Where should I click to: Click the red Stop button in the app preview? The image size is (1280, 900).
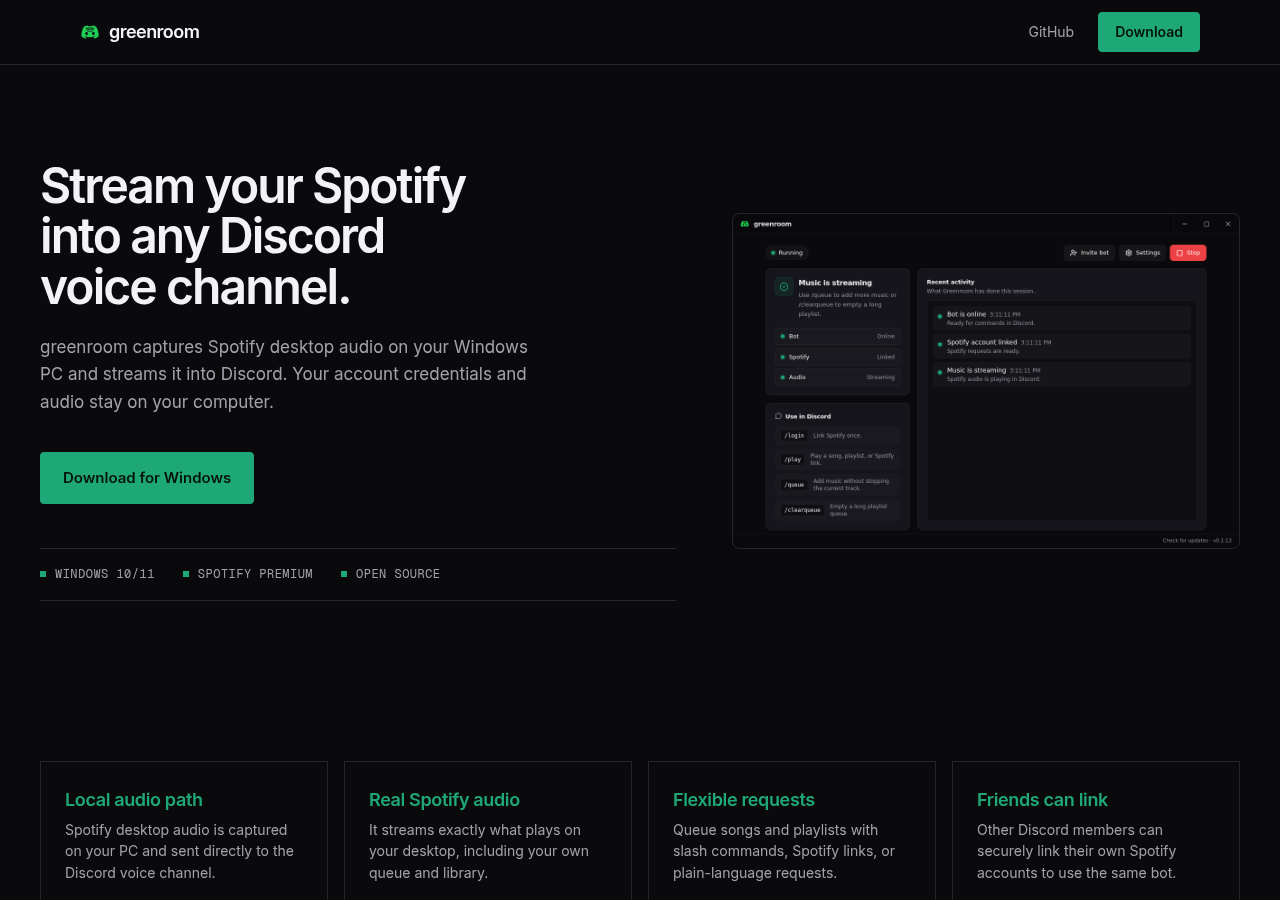(1188, 253)
